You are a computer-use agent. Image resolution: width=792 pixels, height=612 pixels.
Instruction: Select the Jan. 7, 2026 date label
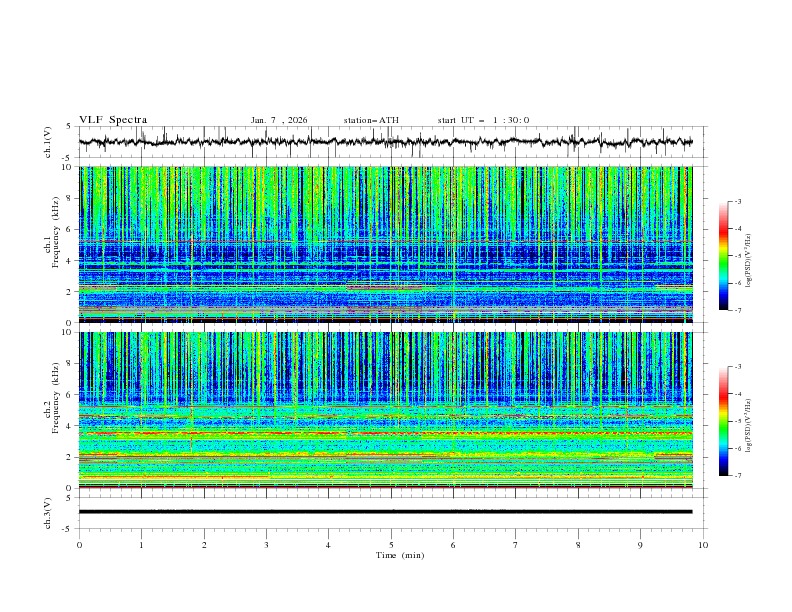tap(279, 120)
